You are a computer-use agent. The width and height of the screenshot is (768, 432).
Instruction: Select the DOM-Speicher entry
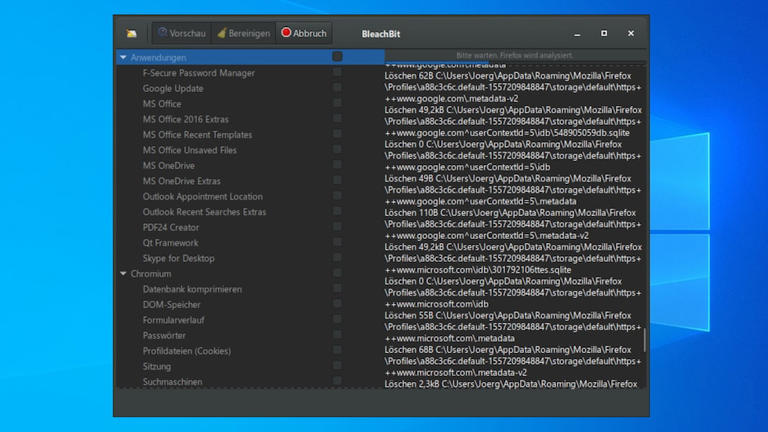[171, 305]
